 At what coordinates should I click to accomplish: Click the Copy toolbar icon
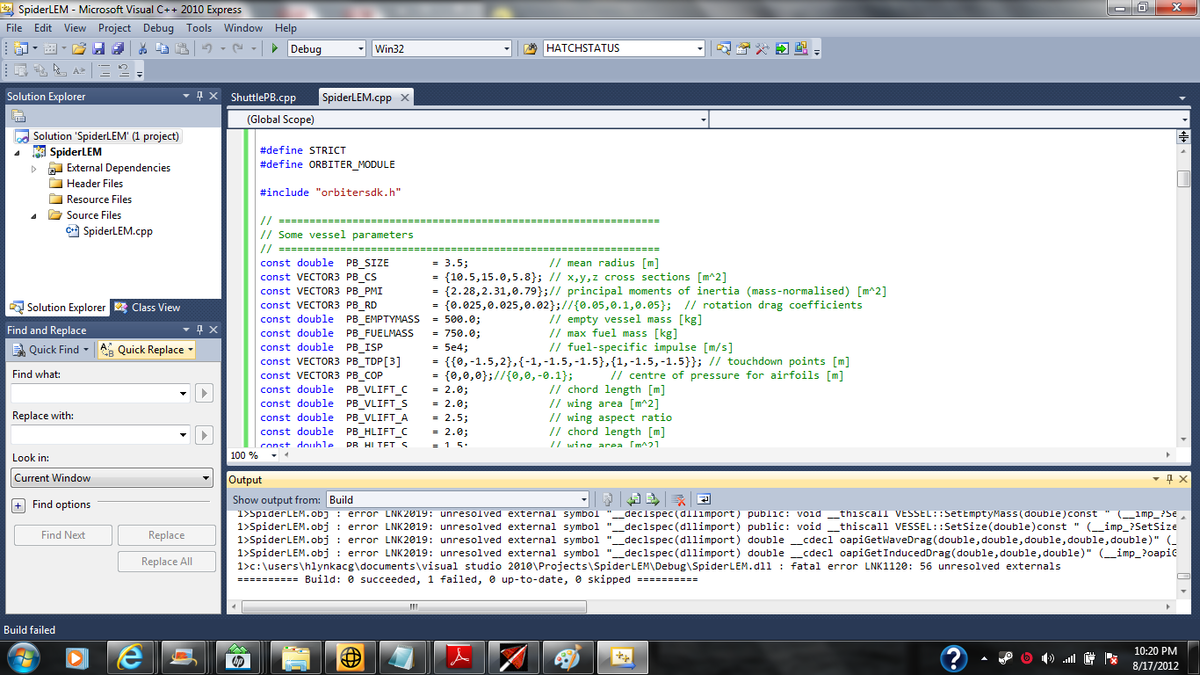[x=163, y=48]
